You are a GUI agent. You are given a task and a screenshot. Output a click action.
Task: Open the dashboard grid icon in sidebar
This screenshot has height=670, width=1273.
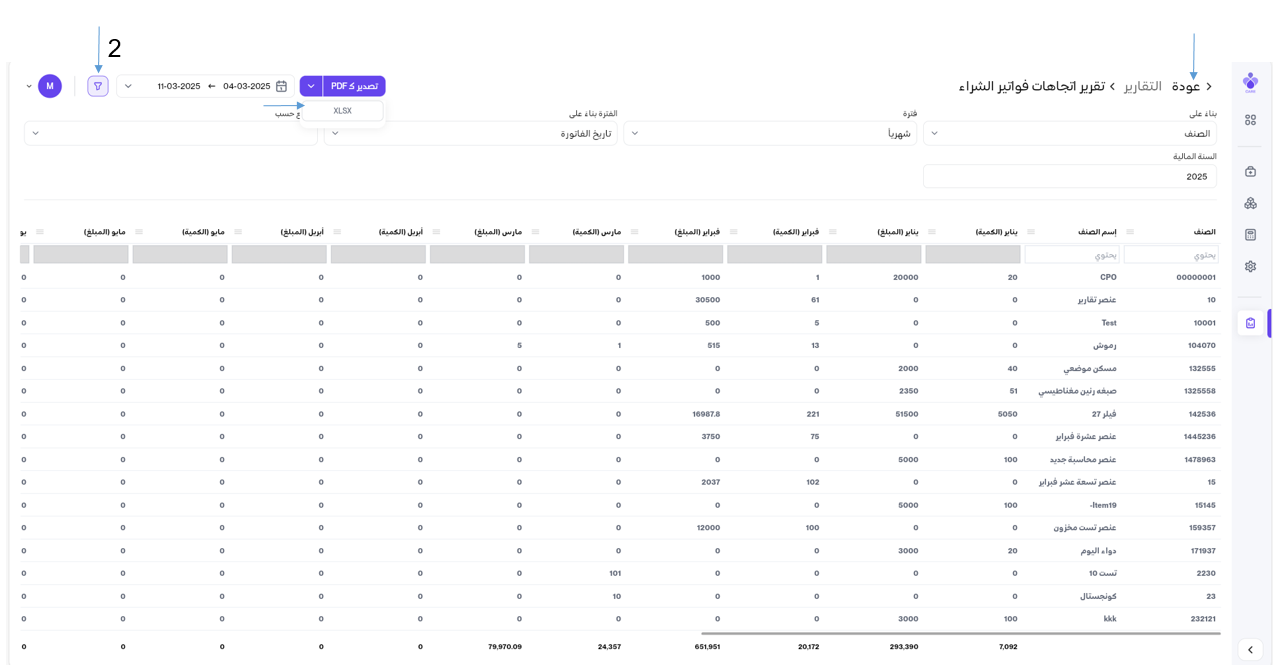coord(1250,120)
